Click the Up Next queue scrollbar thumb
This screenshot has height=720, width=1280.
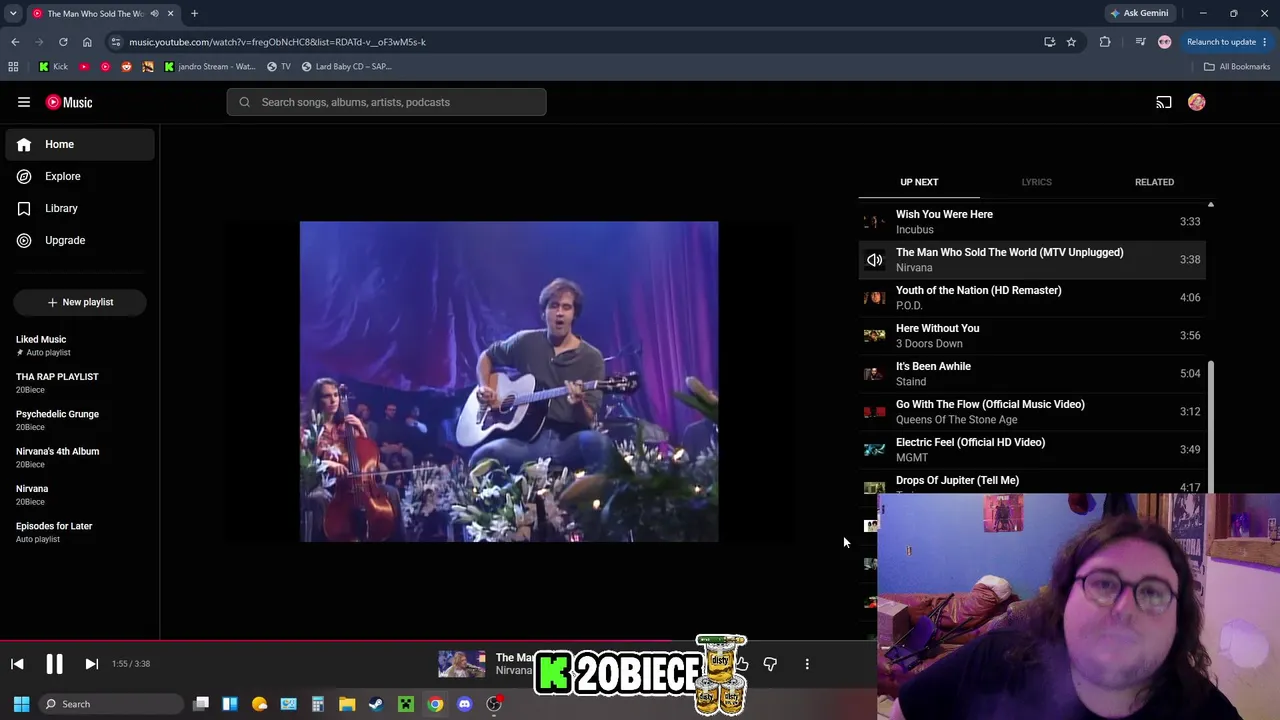pyautogui.click(x=1210, y=428)
